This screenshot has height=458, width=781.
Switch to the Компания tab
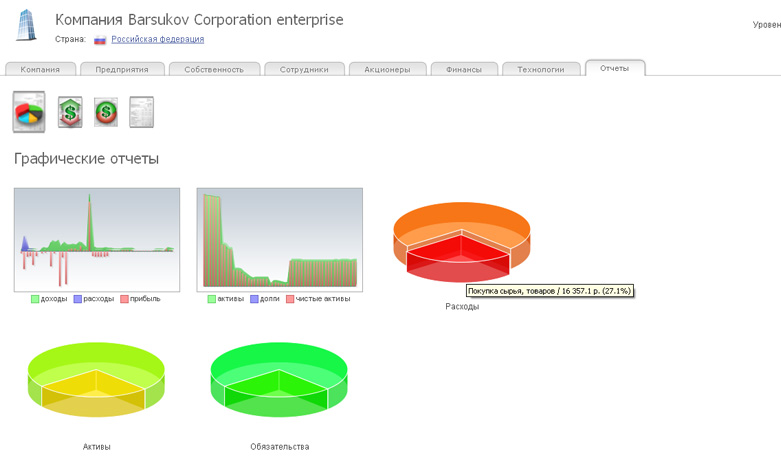click(x=40, y=69)
